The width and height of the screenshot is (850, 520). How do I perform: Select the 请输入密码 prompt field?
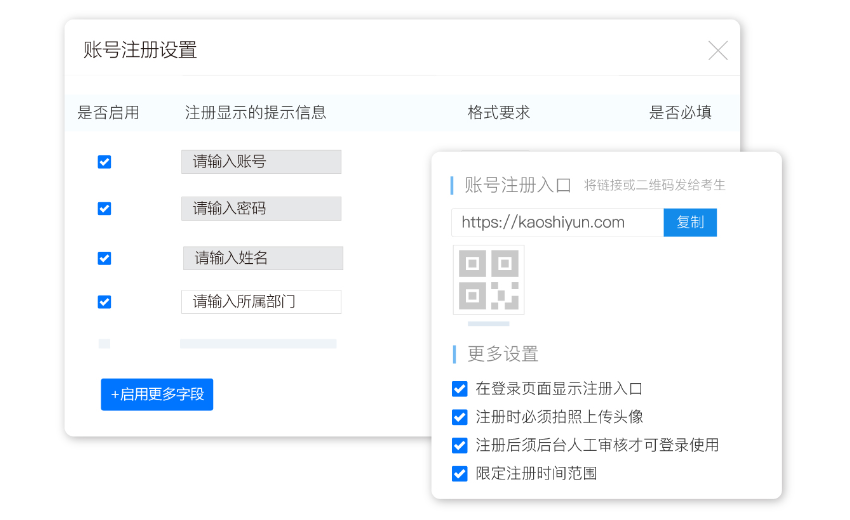coord(261,209)
